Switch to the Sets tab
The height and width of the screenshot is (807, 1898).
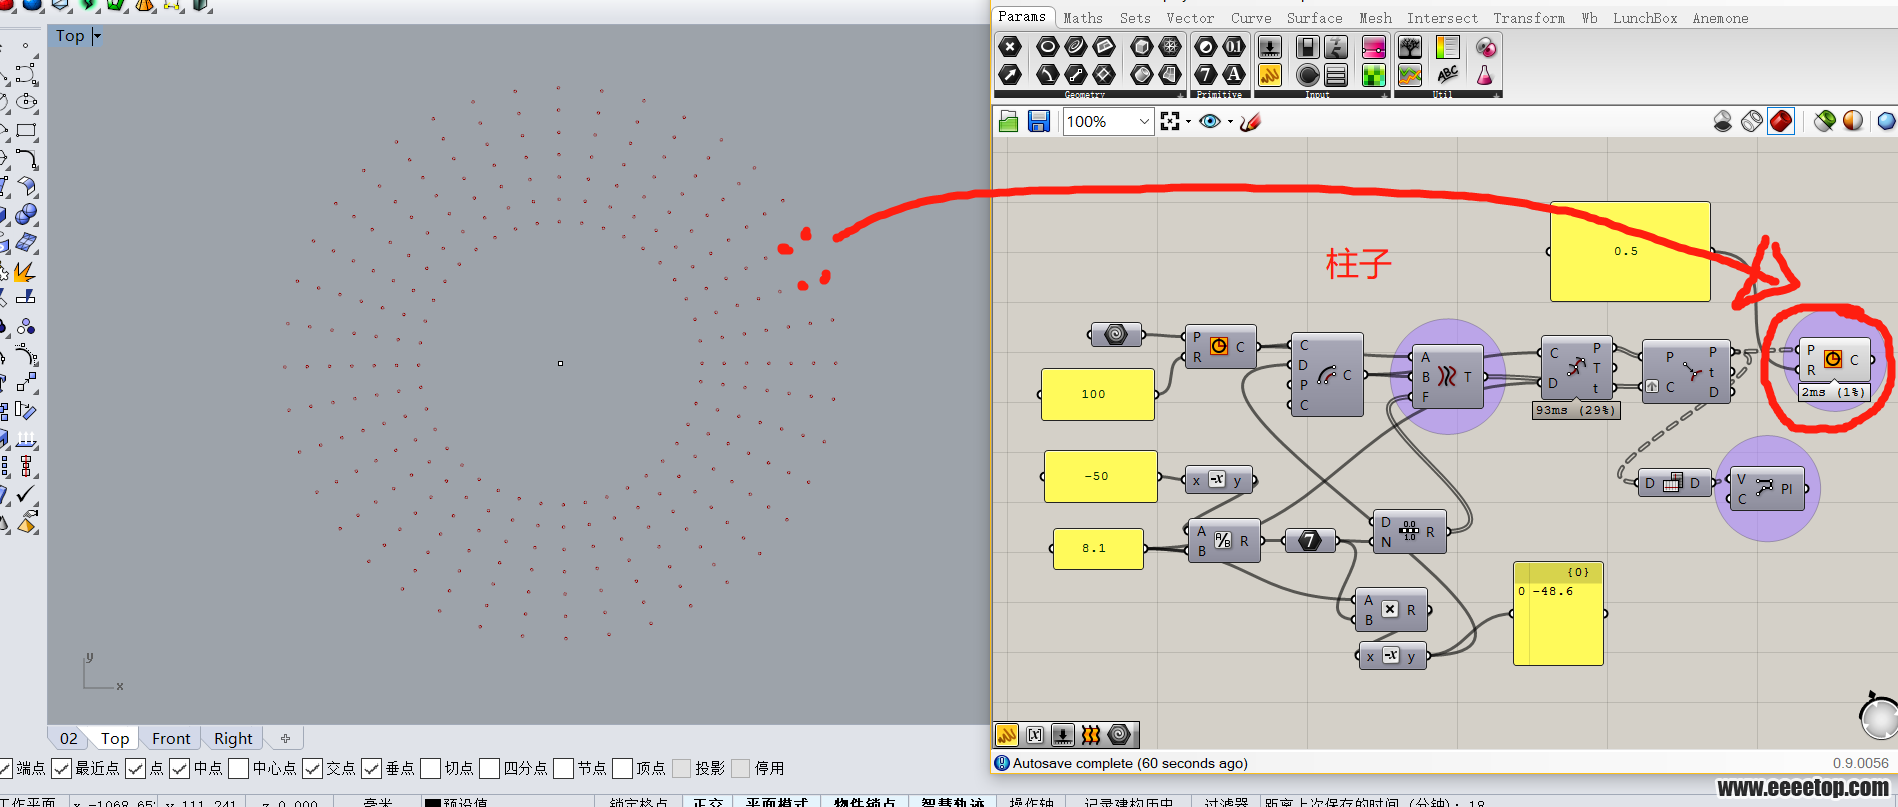pyautogui.click(x=1135, y=18)
